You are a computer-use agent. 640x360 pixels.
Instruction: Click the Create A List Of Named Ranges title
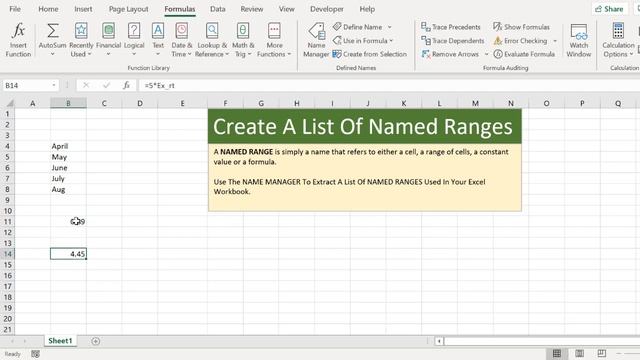tap(362, 127)
